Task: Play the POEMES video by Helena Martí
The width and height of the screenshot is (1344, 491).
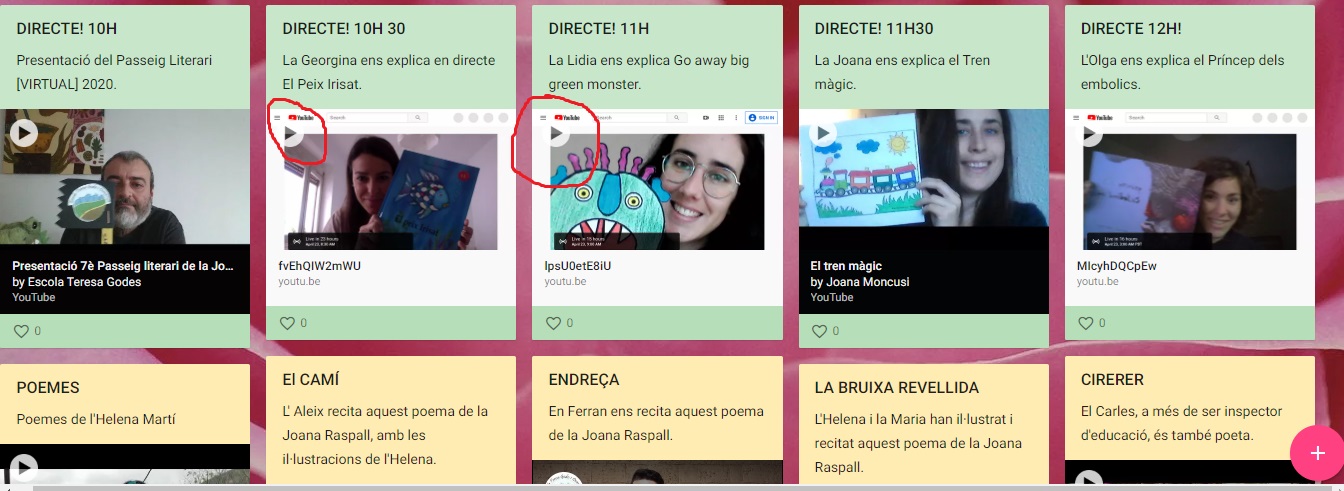Action: coord(24,468)
